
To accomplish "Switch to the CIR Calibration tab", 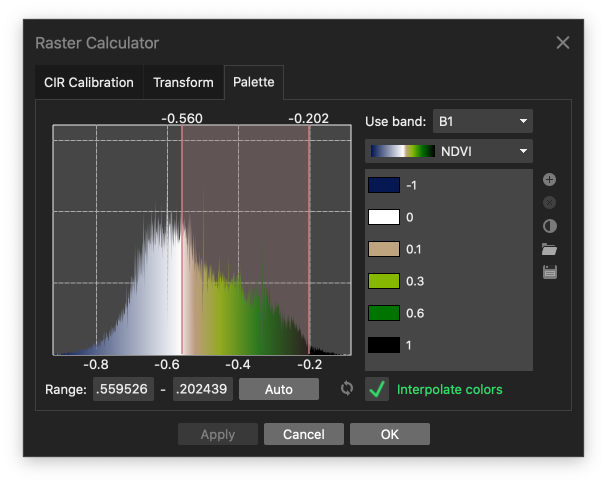I will point(88,82).
